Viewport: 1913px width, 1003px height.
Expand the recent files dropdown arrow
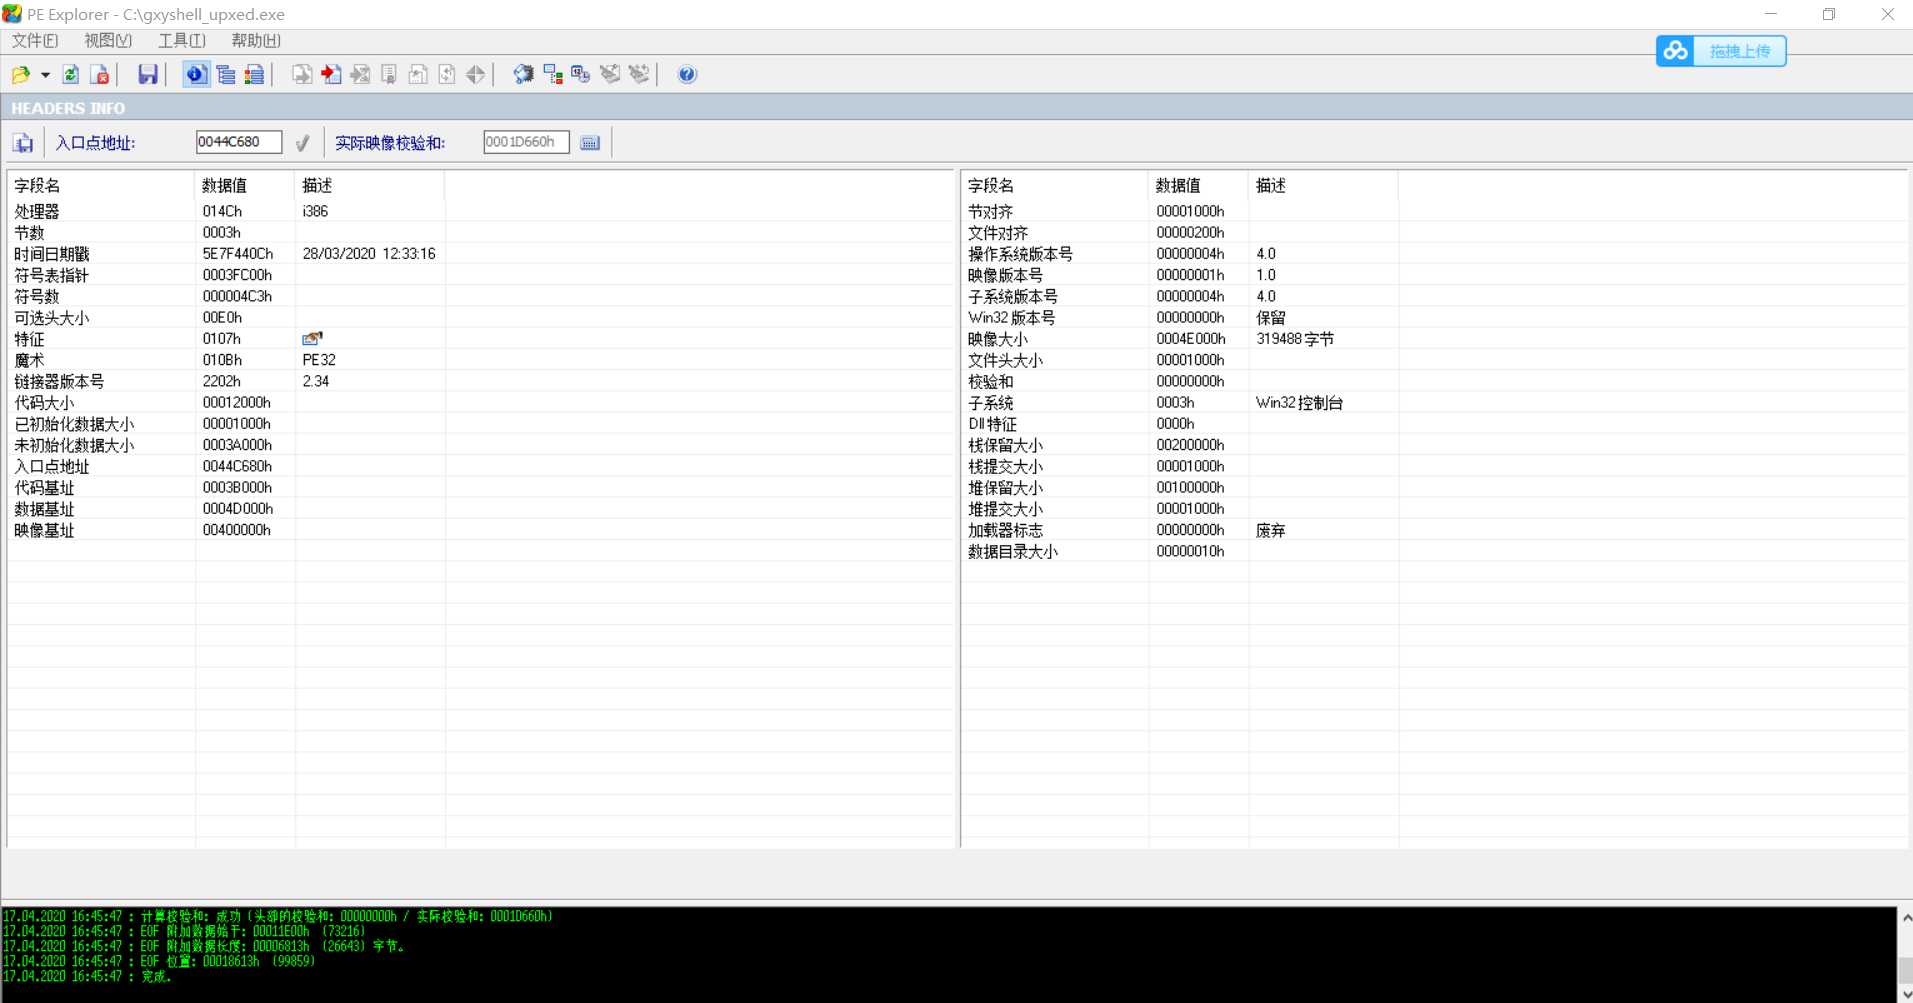45,74
